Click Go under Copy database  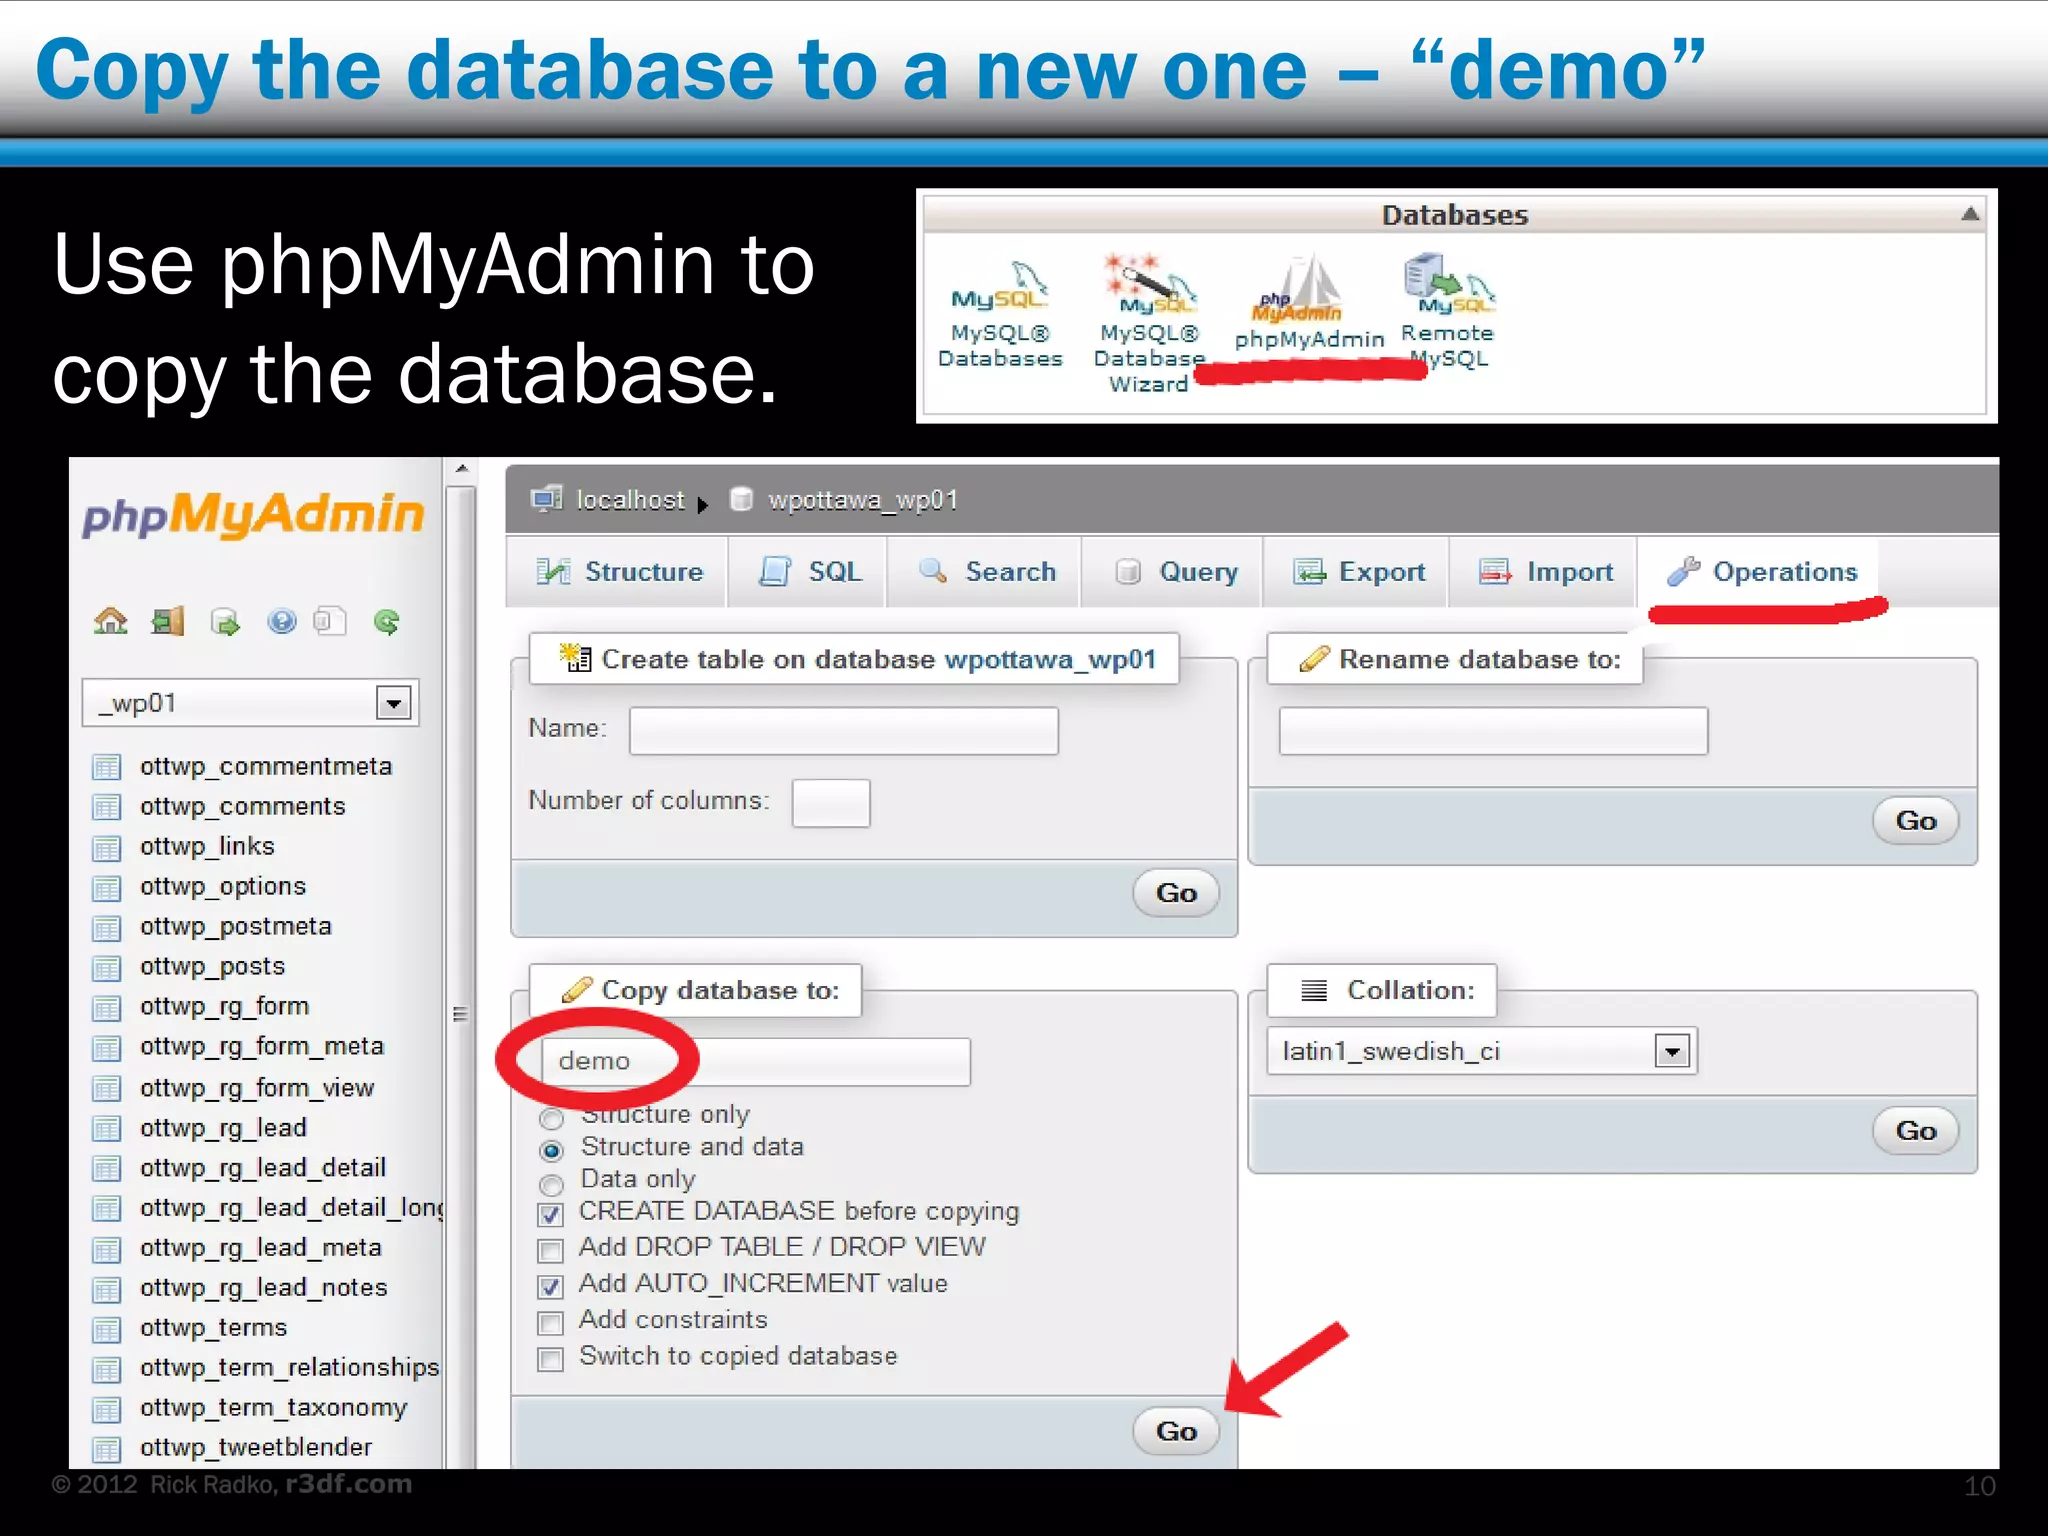click(x=1176, y=1431)
